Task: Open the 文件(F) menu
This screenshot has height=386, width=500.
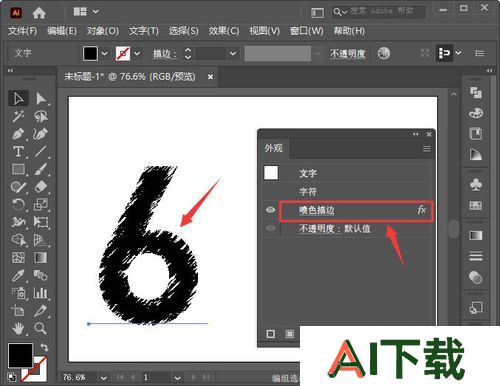Action: pyautogui.click(x=22, y=31)
